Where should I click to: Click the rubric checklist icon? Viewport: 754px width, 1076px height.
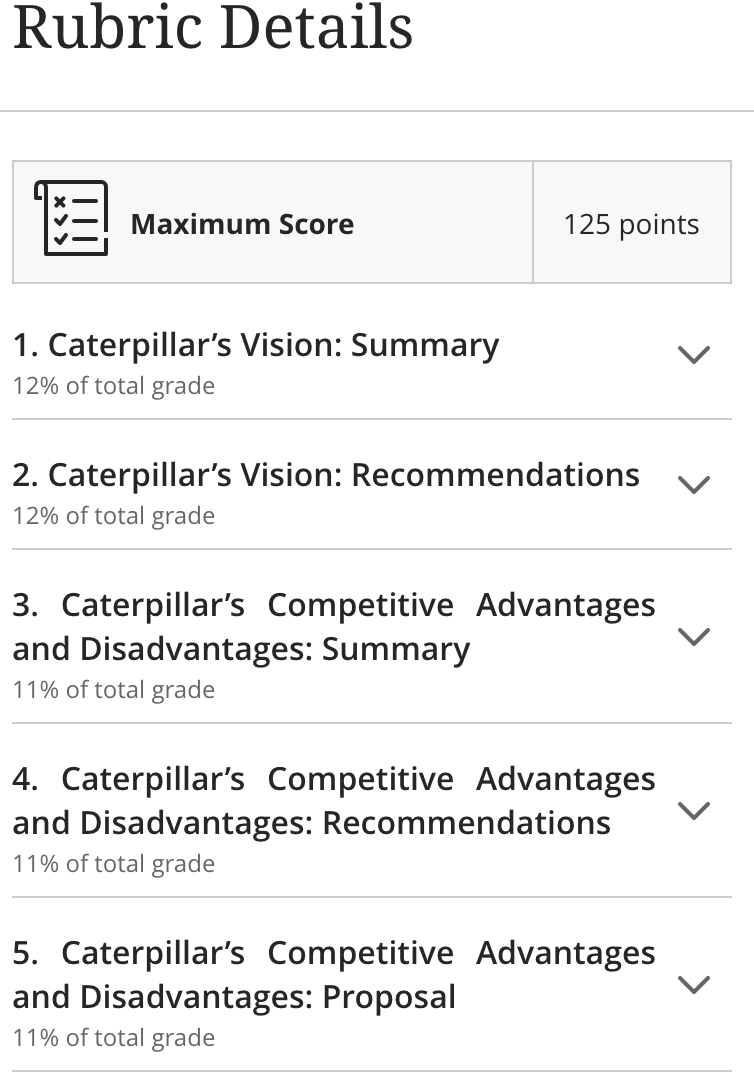[x=71, y=218]
